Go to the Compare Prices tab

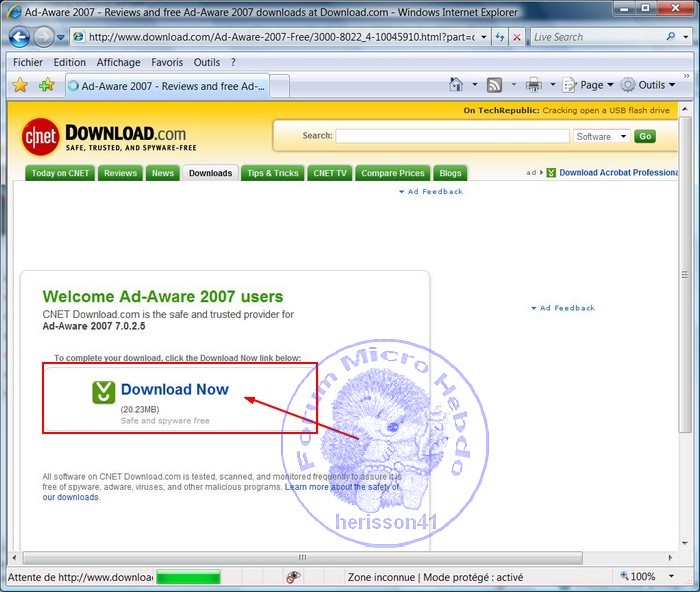pos(393,173)
